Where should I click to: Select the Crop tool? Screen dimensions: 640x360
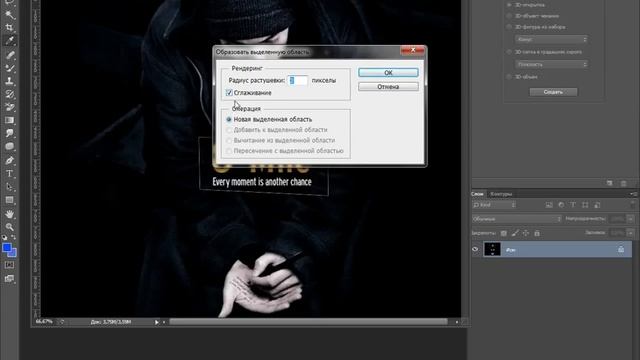point(9,28)
